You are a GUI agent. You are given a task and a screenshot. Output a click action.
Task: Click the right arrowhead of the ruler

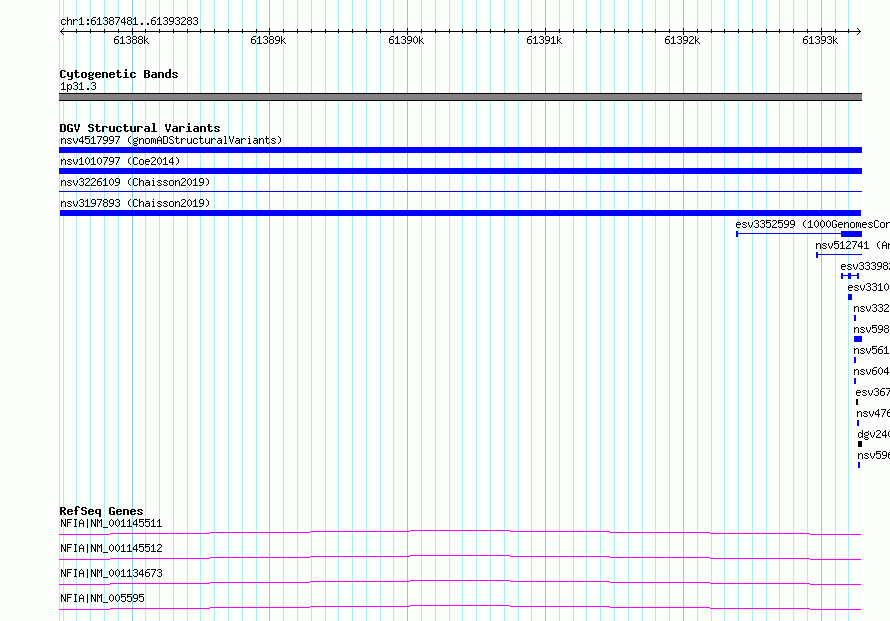pyautogui.click(x=859, y=32)
